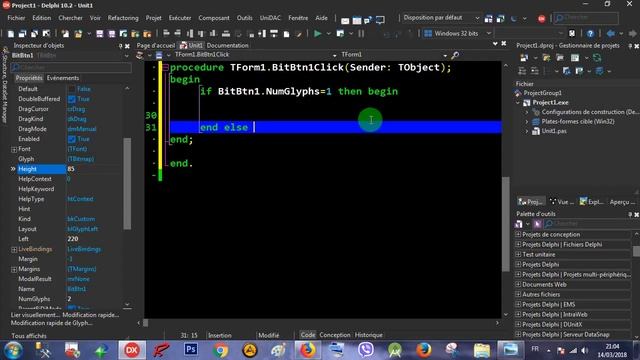Screen dimensions: 640x360
Task: Expand Configurations de construction node
Action: point(527,112)
